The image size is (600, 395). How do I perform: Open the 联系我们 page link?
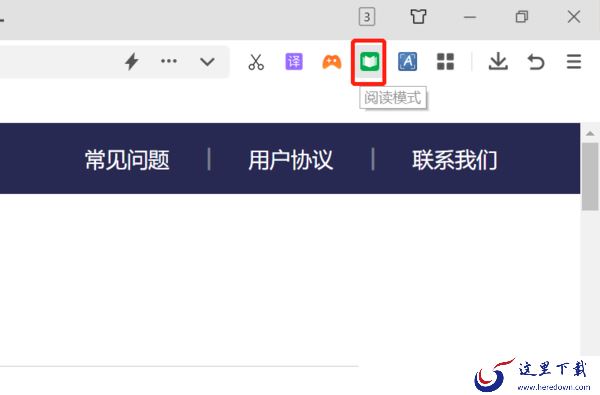[x=455, y=160]
